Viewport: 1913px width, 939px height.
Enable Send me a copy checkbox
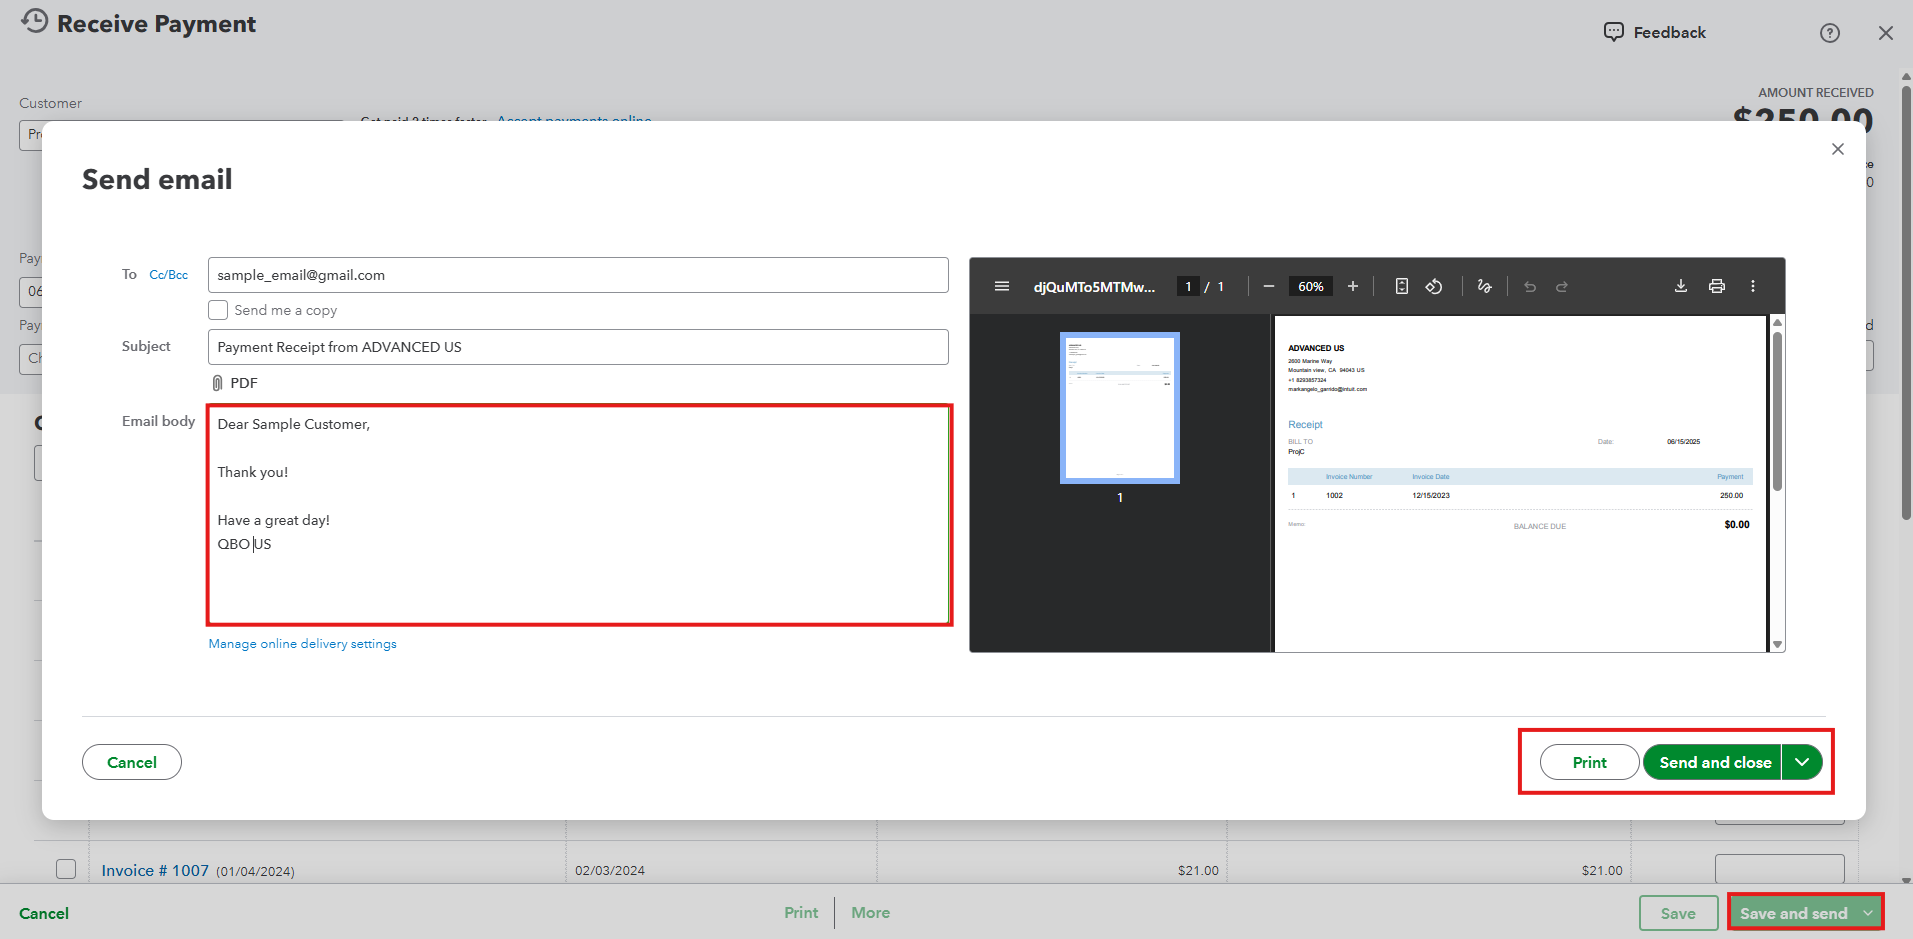(x=218, y=310)
